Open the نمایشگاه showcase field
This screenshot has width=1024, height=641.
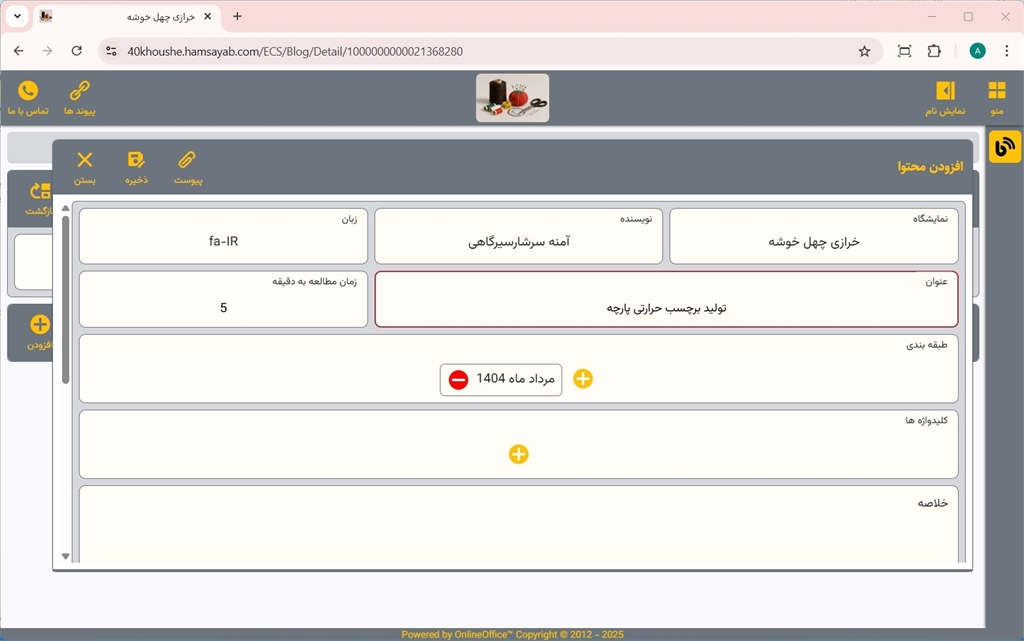(x=813, y=242)
